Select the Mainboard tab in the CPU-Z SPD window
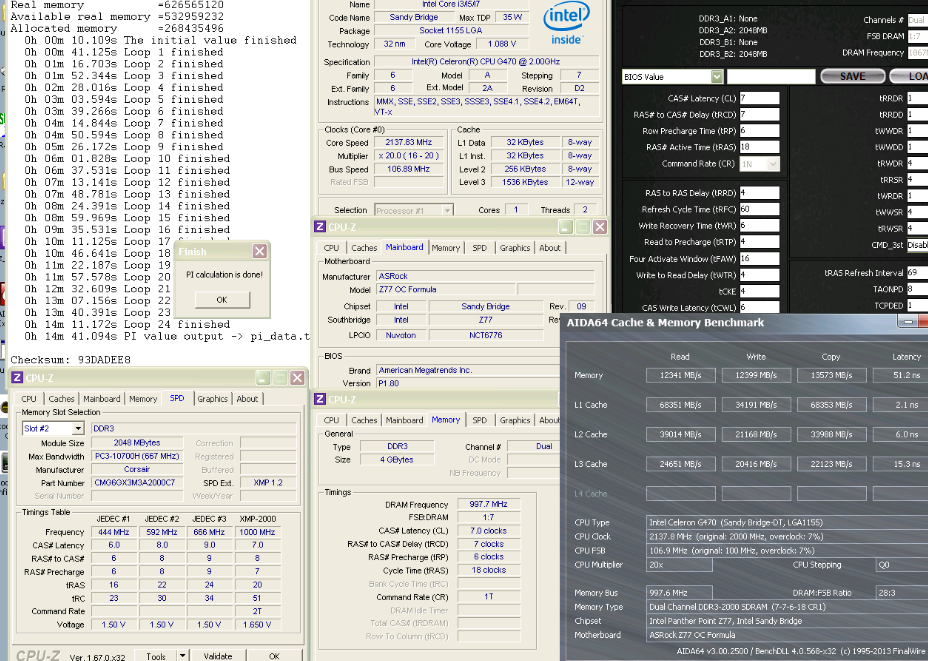The height and width of the screenshot is (661, 928). click(102, 399)
